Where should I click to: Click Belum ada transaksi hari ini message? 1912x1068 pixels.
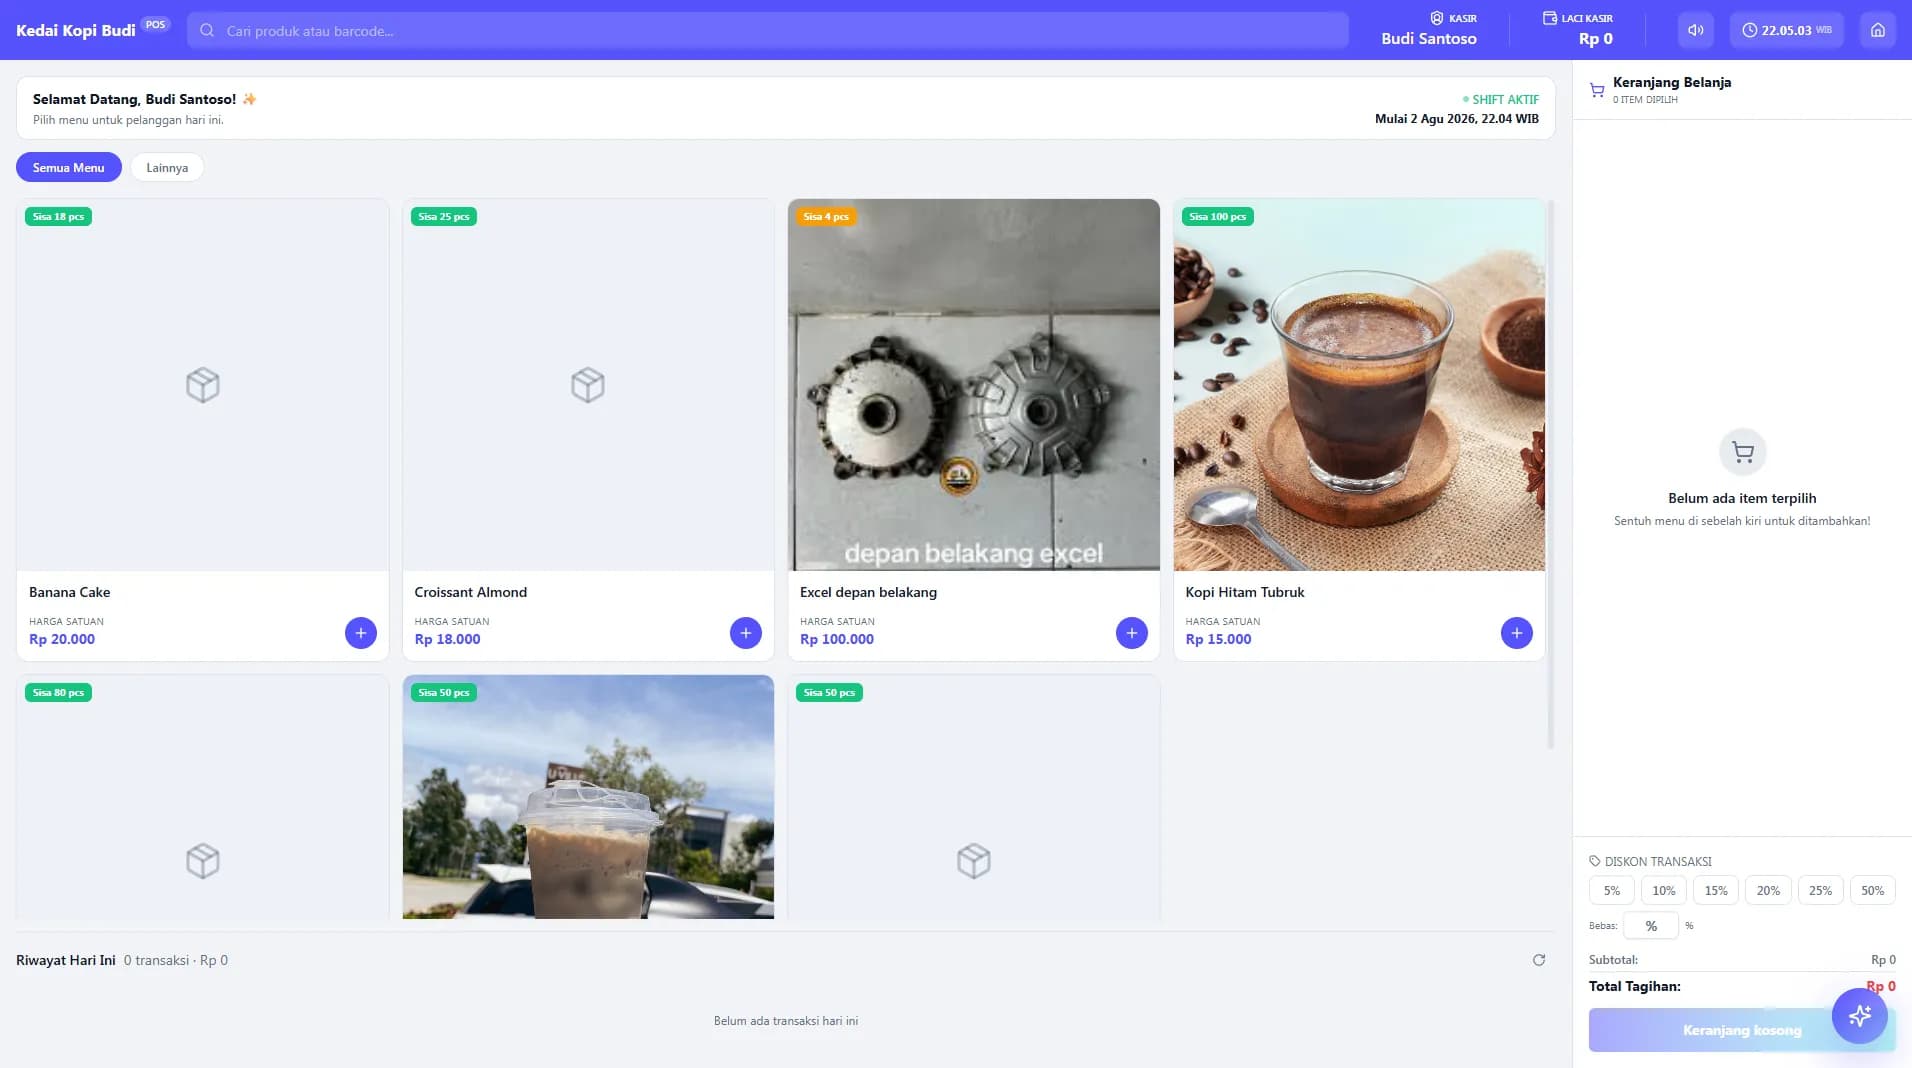pos(786,1021)
